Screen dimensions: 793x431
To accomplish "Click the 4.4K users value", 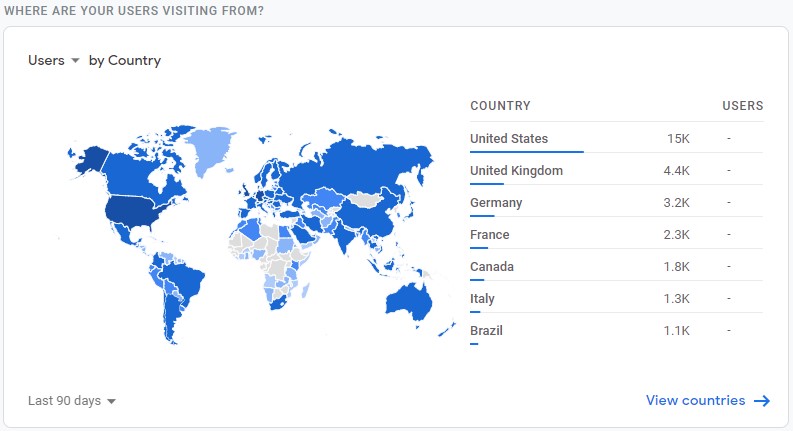I will pos(677,170).
